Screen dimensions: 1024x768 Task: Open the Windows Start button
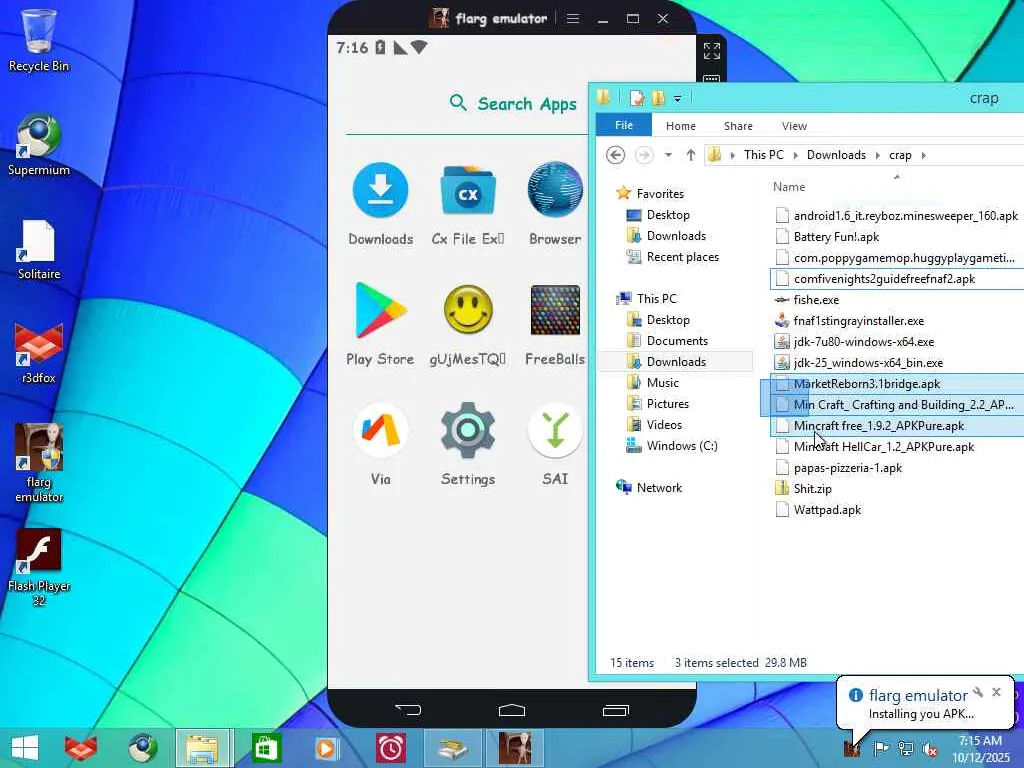coord(24,748)
